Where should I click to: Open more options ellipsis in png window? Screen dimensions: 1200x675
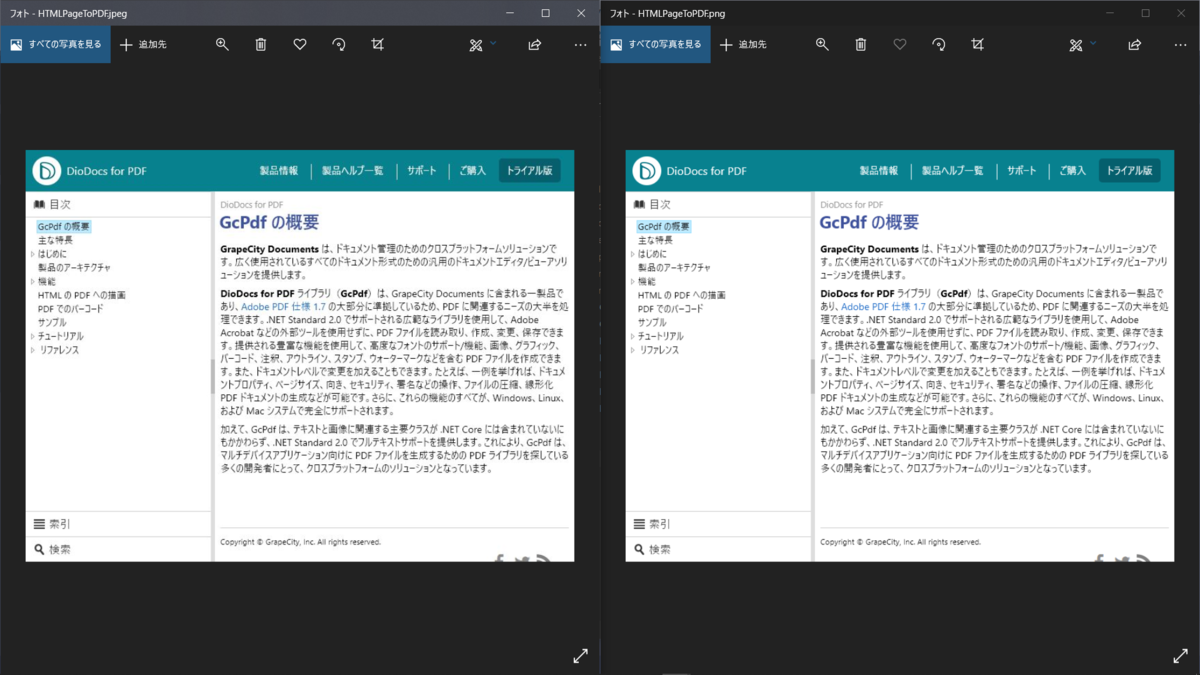point(1180,45)
